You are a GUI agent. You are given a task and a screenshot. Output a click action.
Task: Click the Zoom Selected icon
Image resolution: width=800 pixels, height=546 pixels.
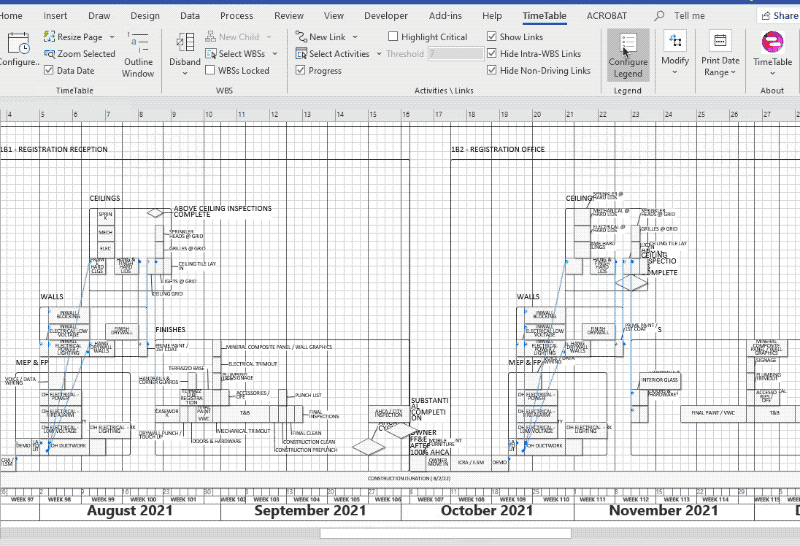49,54
